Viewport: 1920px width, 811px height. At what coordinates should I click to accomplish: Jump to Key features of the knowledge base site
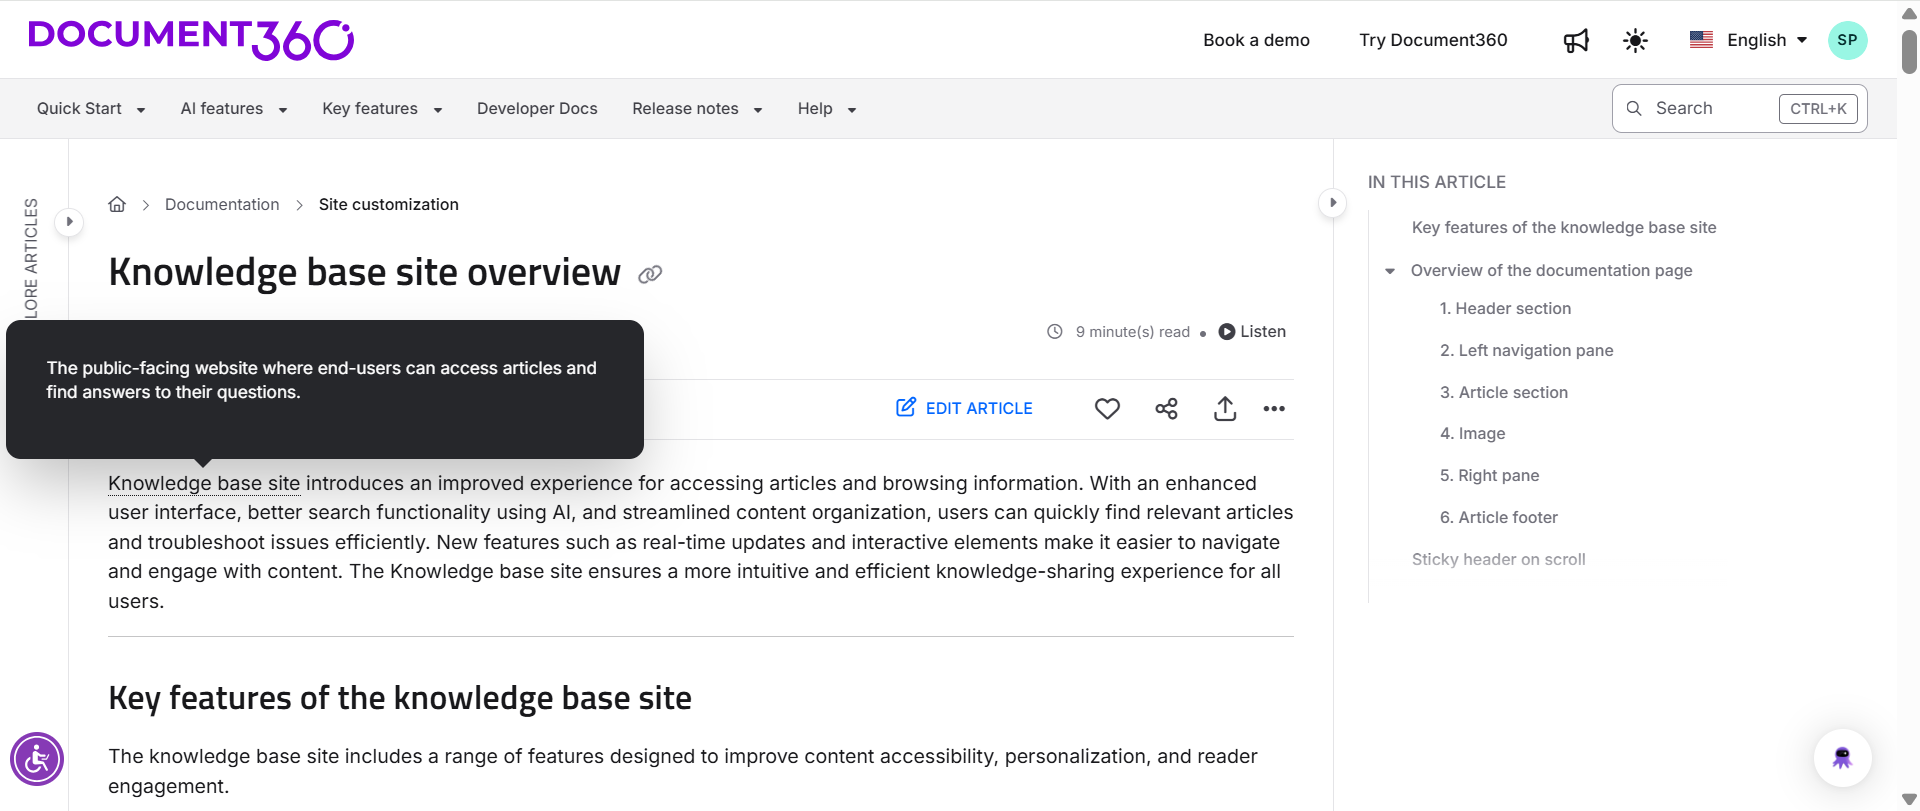click(x=1564, y=228)
